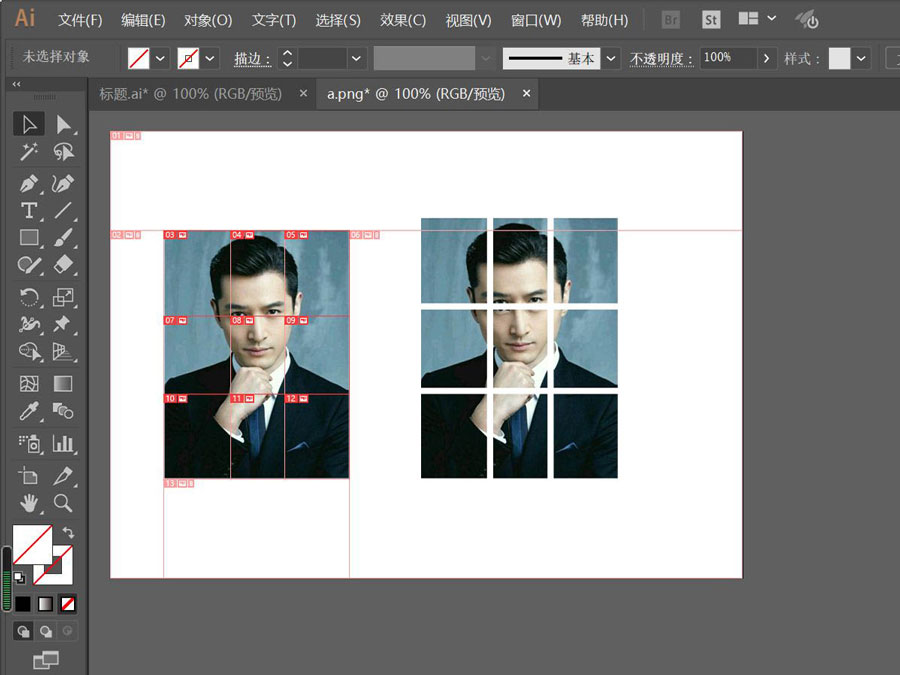Select the Type tool
The height and width of the screenshot is (675, 900).
tap(29, 211)
